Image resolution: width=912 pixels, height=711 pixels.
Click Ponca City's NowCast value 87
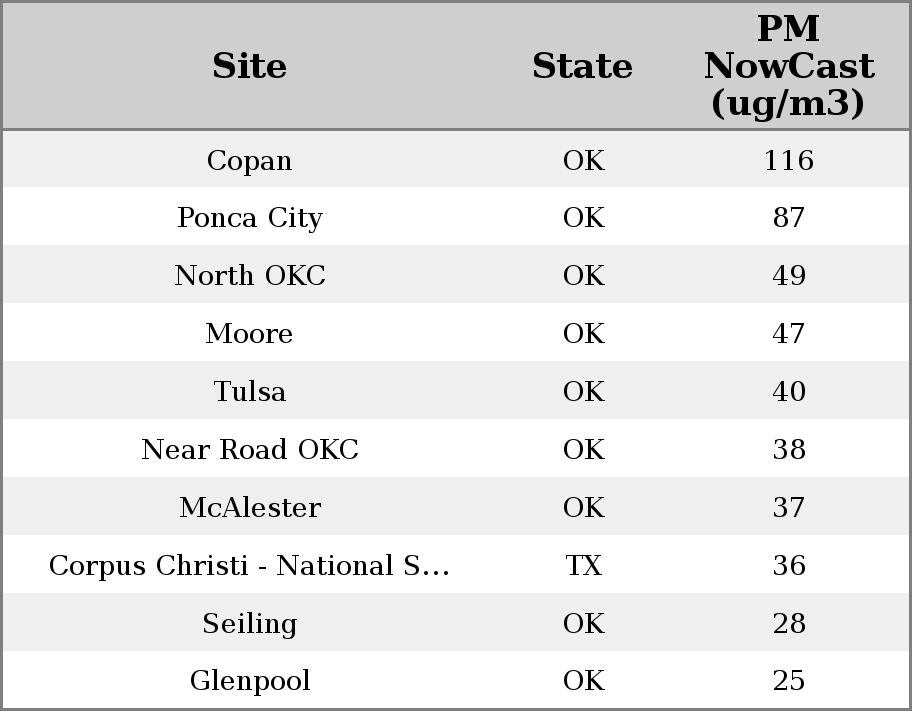pos(788,218)
